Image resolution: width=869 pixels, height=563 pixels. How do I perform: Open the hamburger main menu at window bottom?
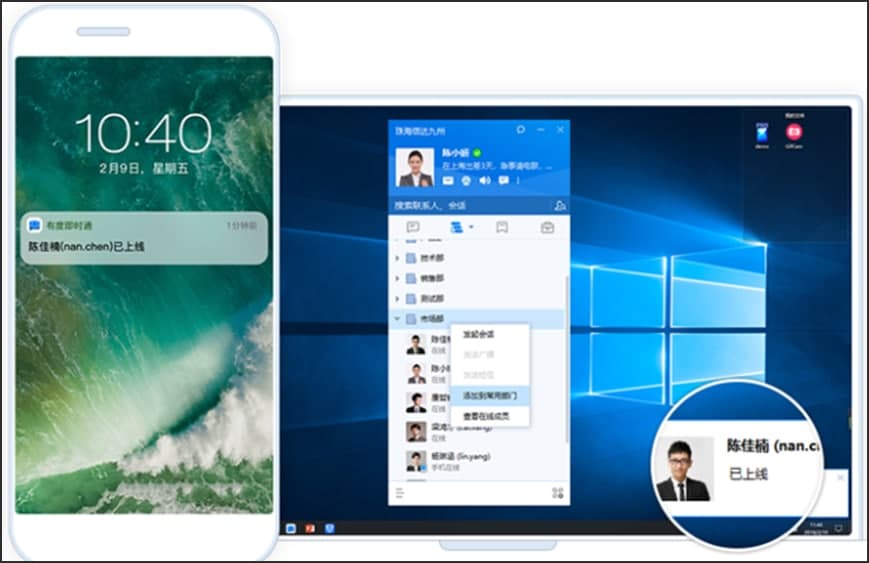tap(400, 493)
